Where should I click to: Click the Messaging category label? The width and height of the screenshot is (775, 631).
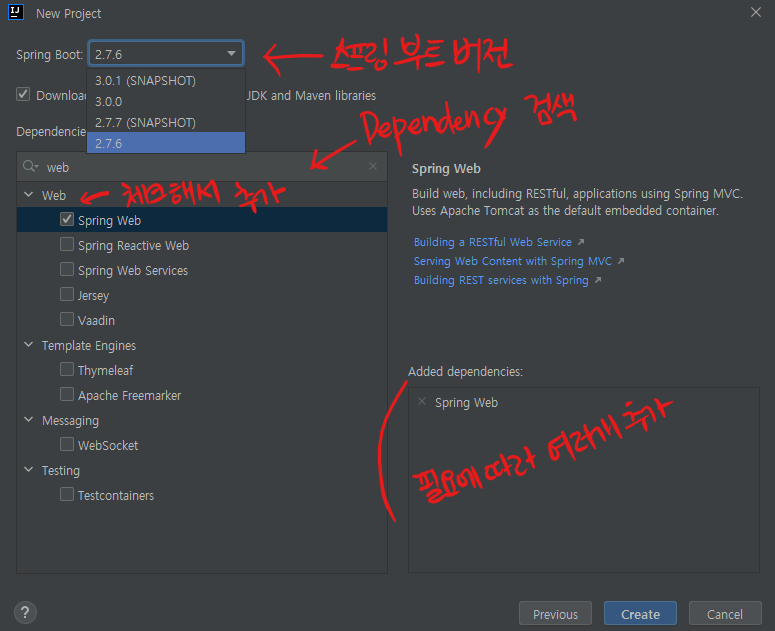pos(70,421)
